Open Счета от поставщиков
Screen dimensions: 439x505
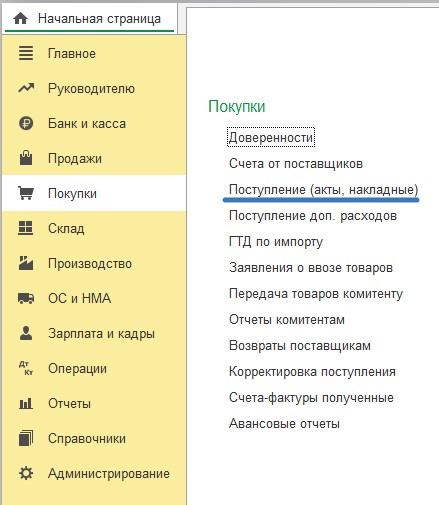(296, 163)
